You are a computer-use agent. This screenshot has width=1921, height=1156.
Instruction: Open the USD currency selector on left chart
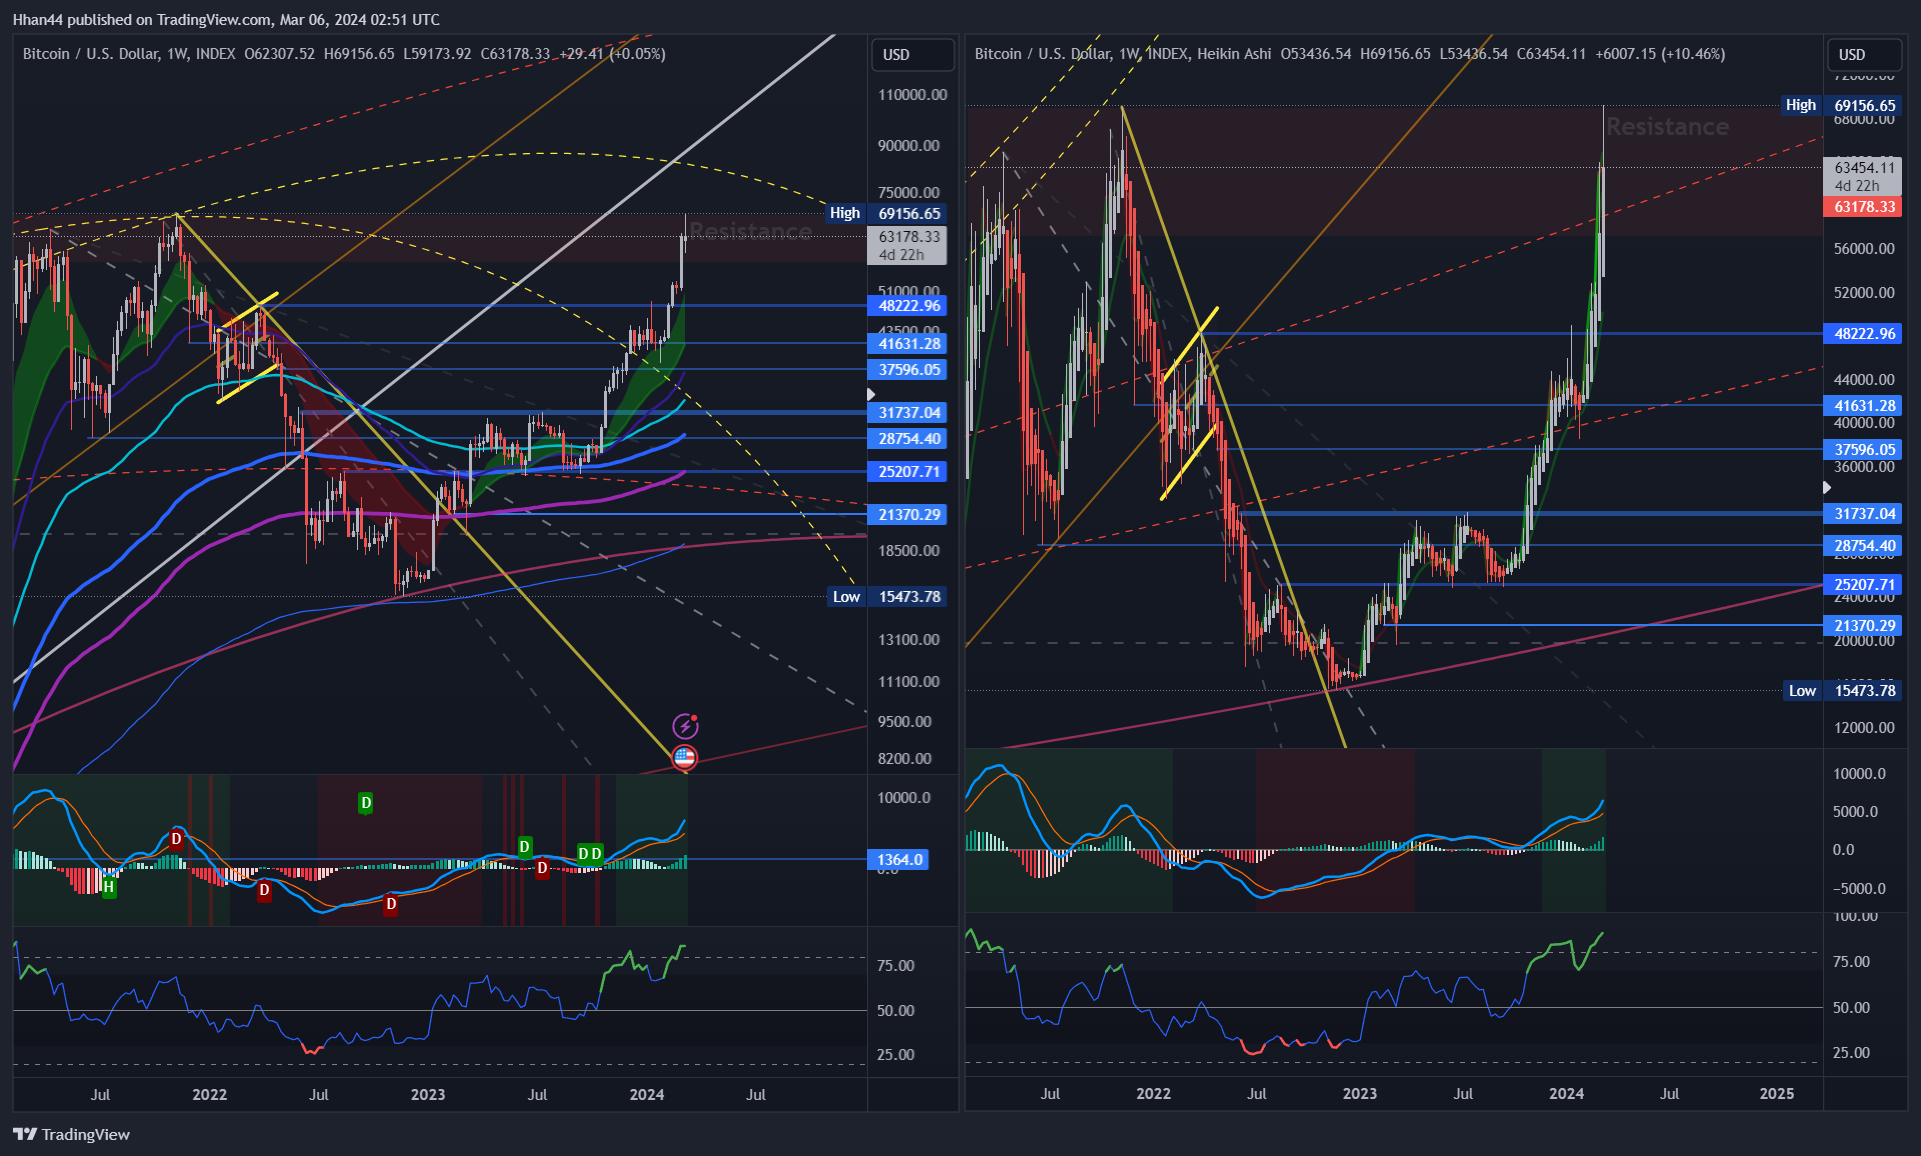tap(912, 55)
